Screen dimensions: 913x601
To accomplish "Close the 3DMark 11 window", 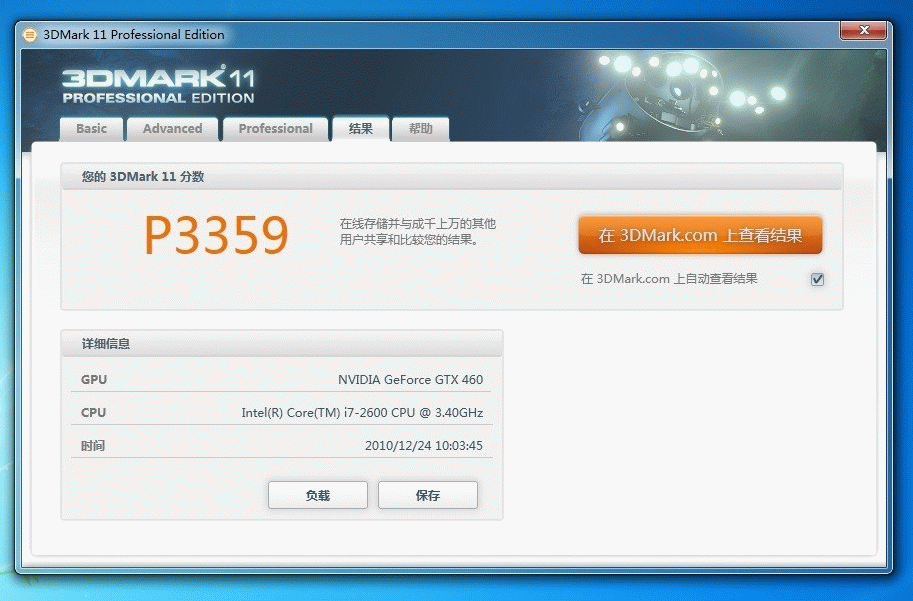I will point(863,31).
